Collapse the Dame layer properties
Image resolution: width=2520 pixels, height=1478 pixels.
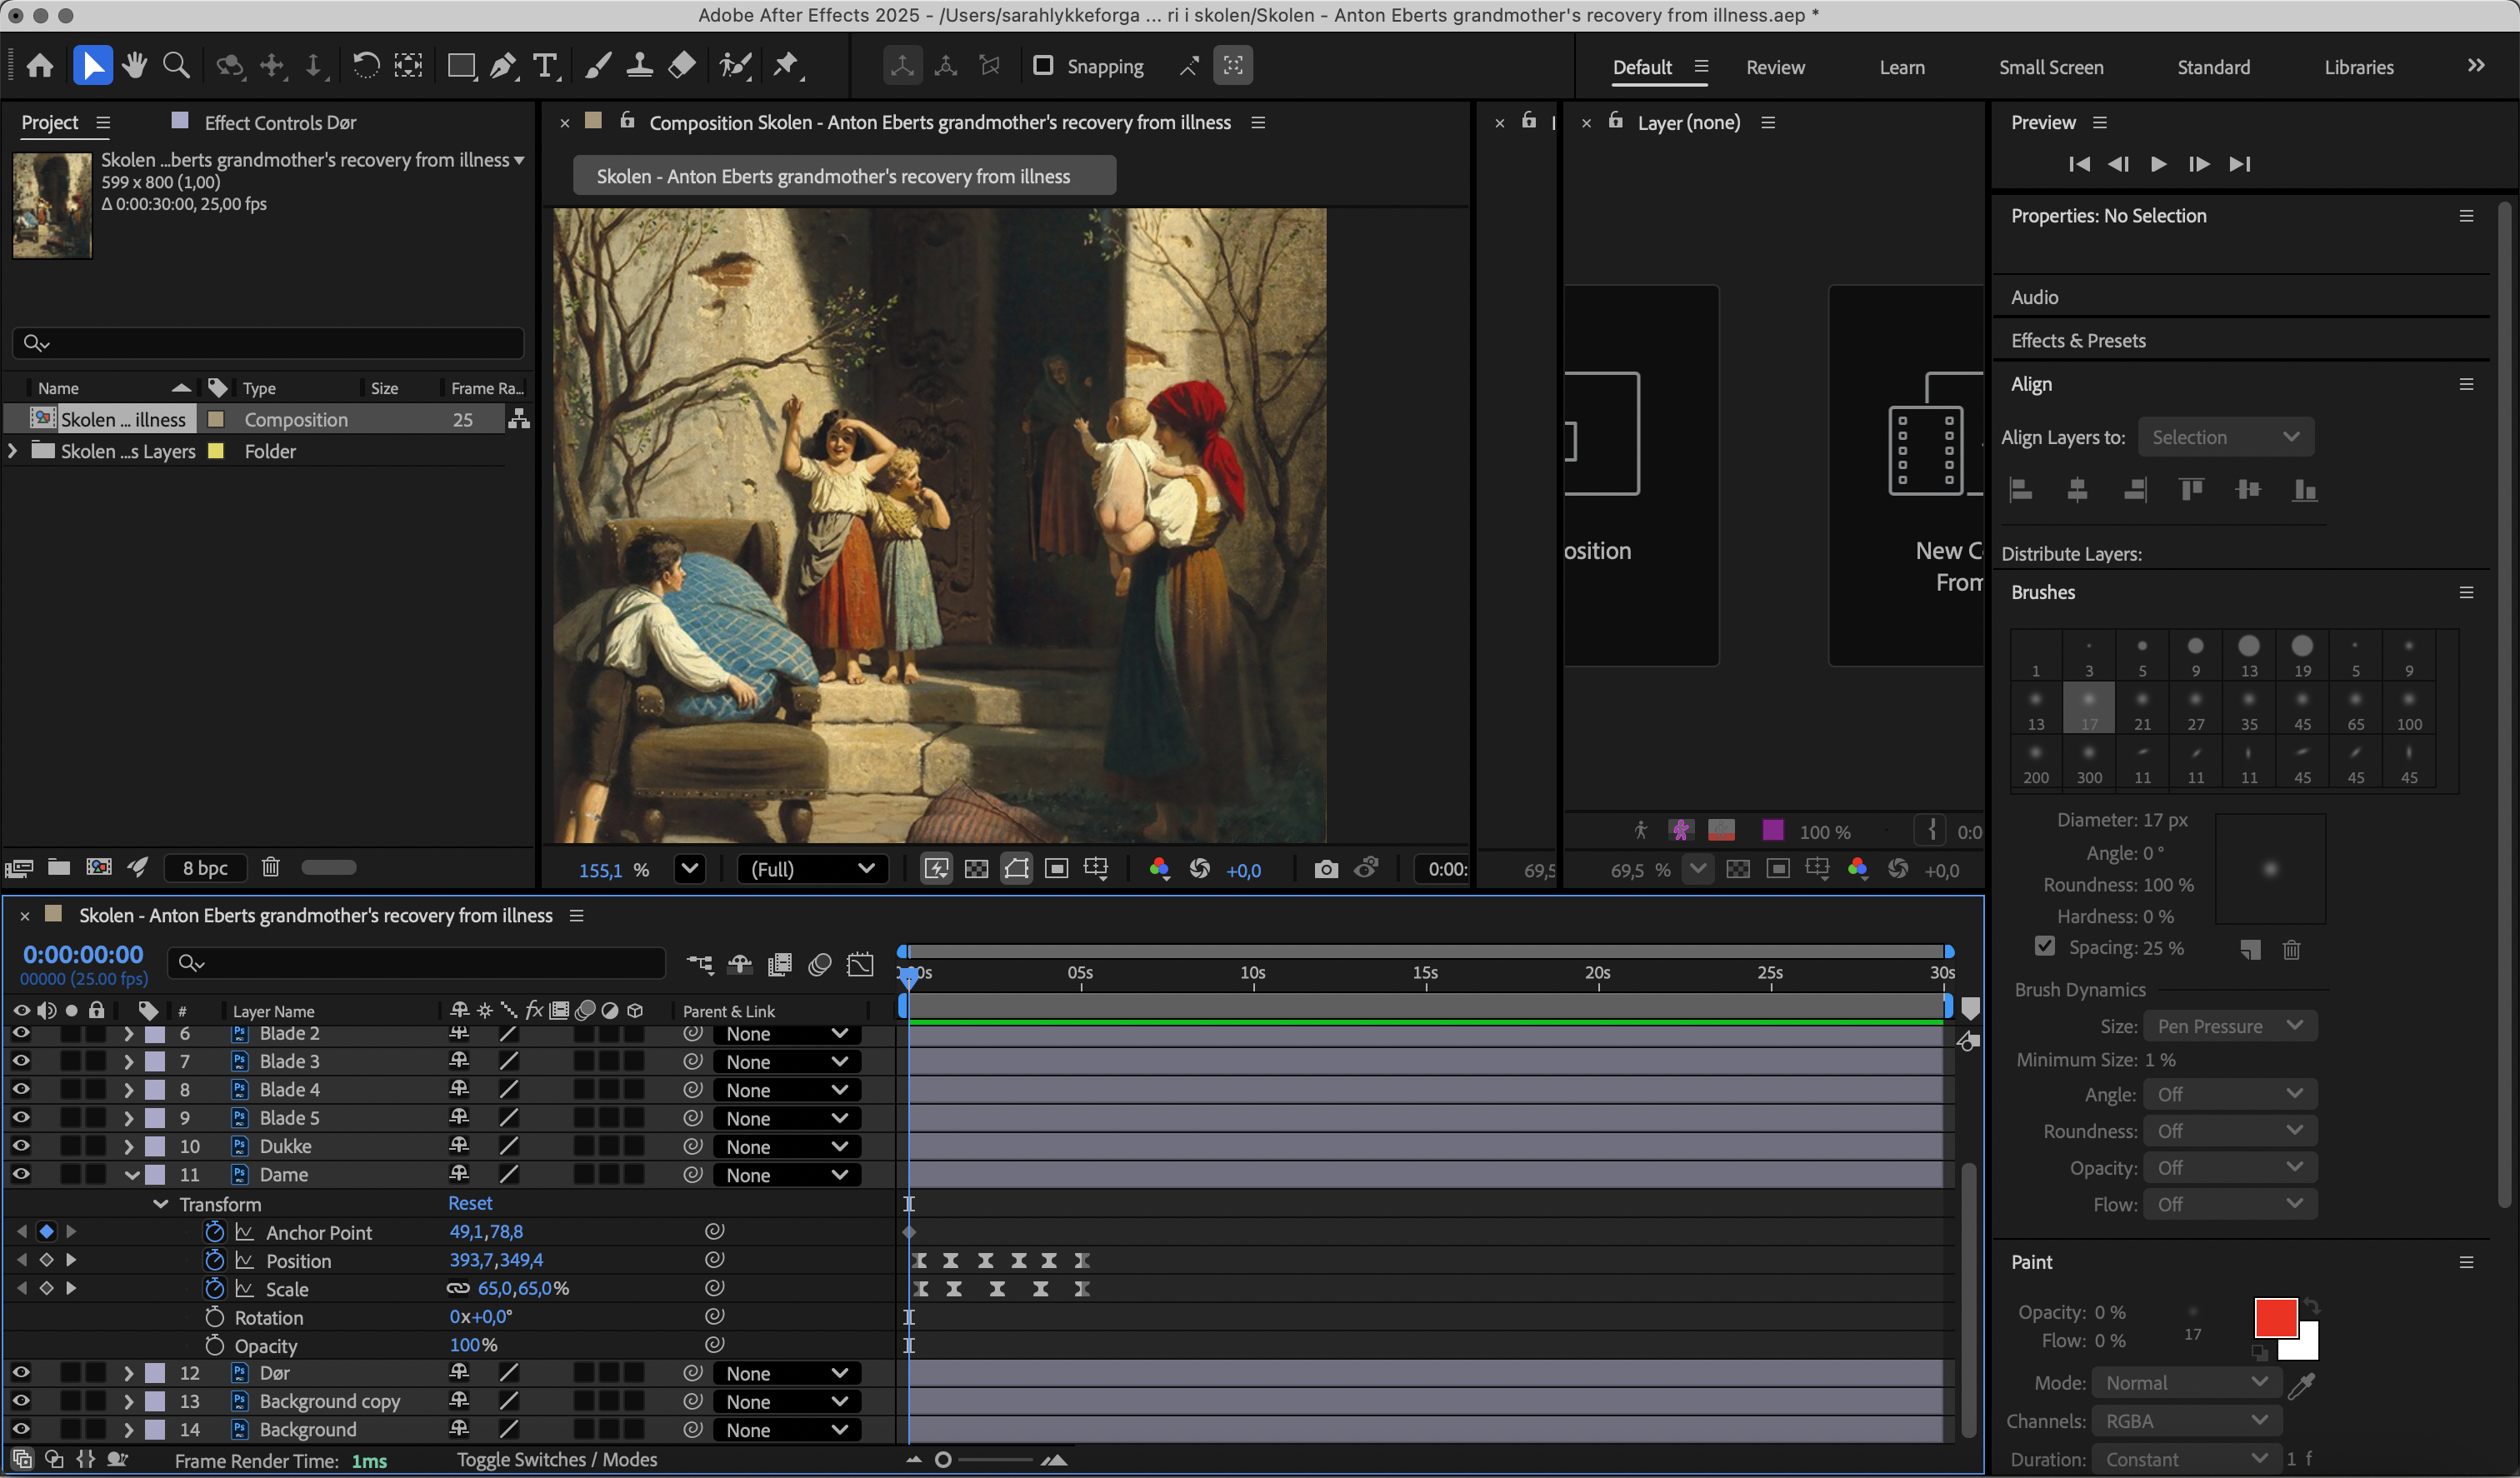(131, 1175)
